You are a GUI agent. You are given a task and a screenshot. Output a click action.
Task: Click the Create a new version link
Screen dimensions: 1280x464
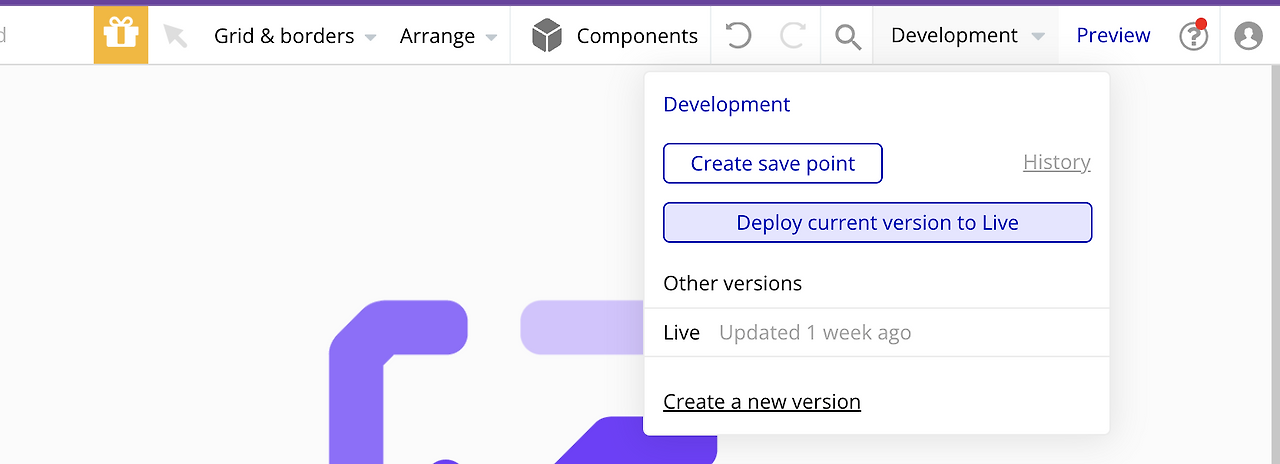tap(761, 402)
